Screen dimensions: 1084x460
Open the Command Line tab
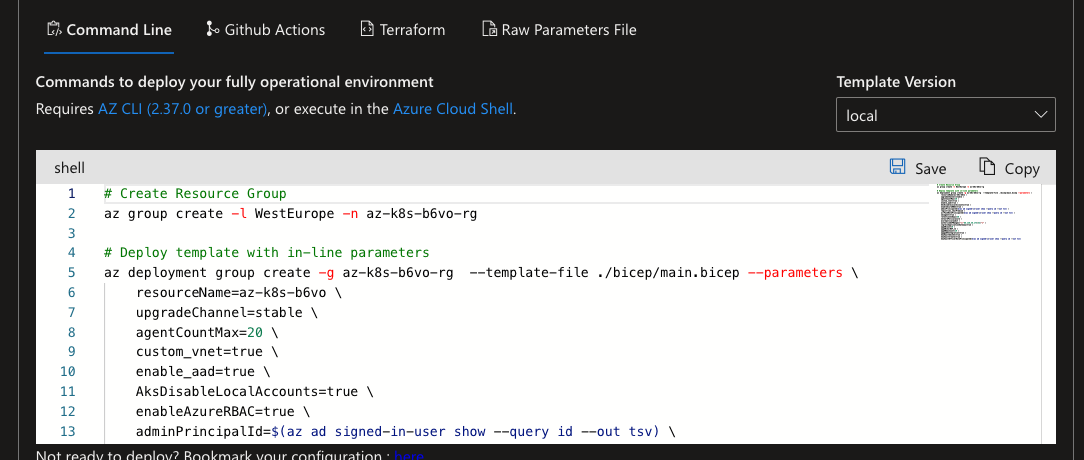(x=109, y=30)
